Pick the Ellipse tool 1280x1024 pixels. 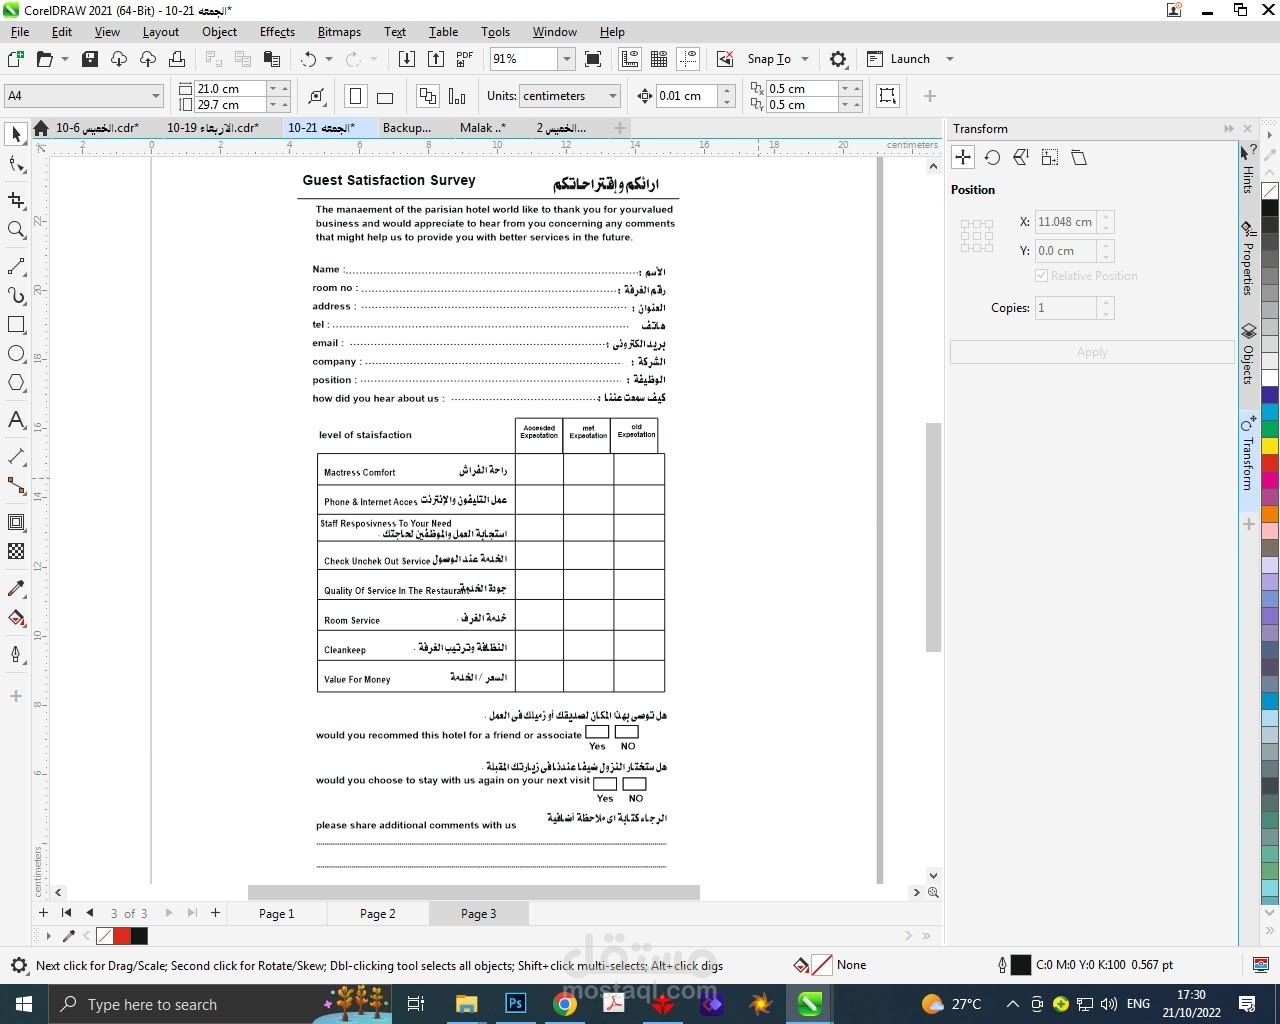tap(16, 353)
